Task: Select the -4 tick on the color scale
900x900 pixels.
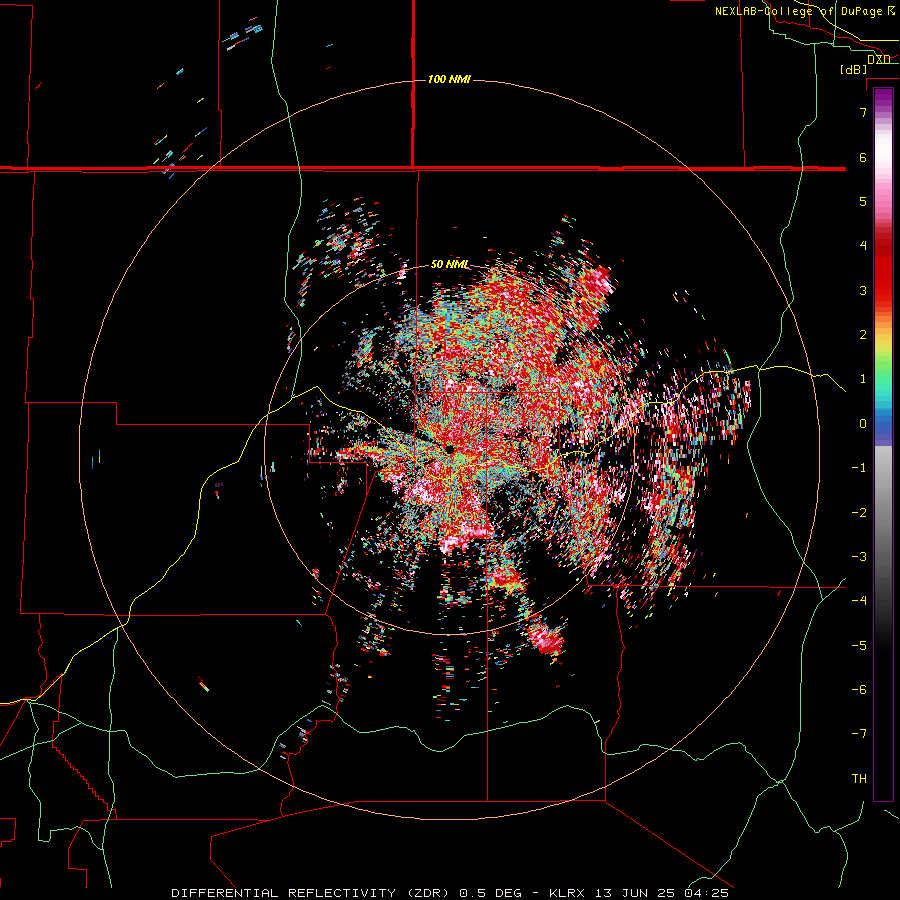Action: [x=859, y=601]
